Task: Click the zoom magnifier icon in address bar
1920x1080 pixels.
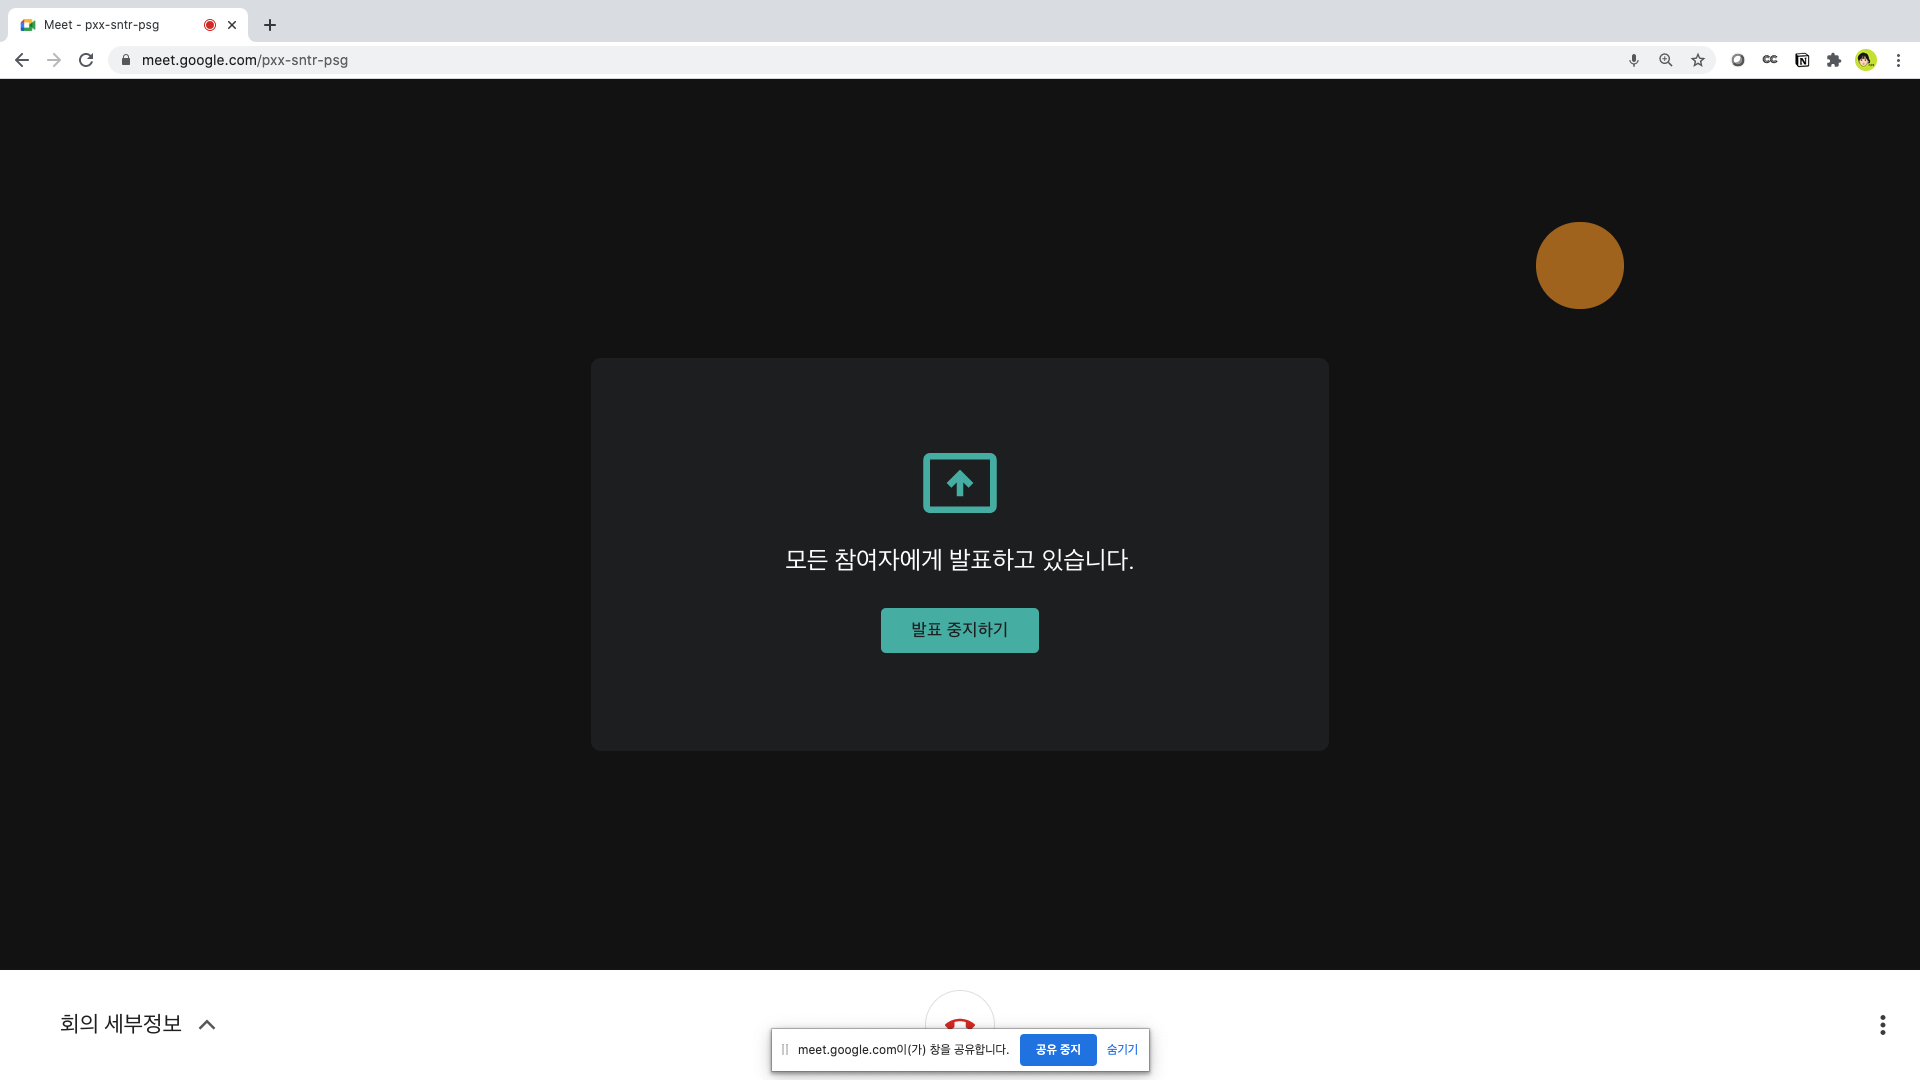Action: pos(1665,60)
